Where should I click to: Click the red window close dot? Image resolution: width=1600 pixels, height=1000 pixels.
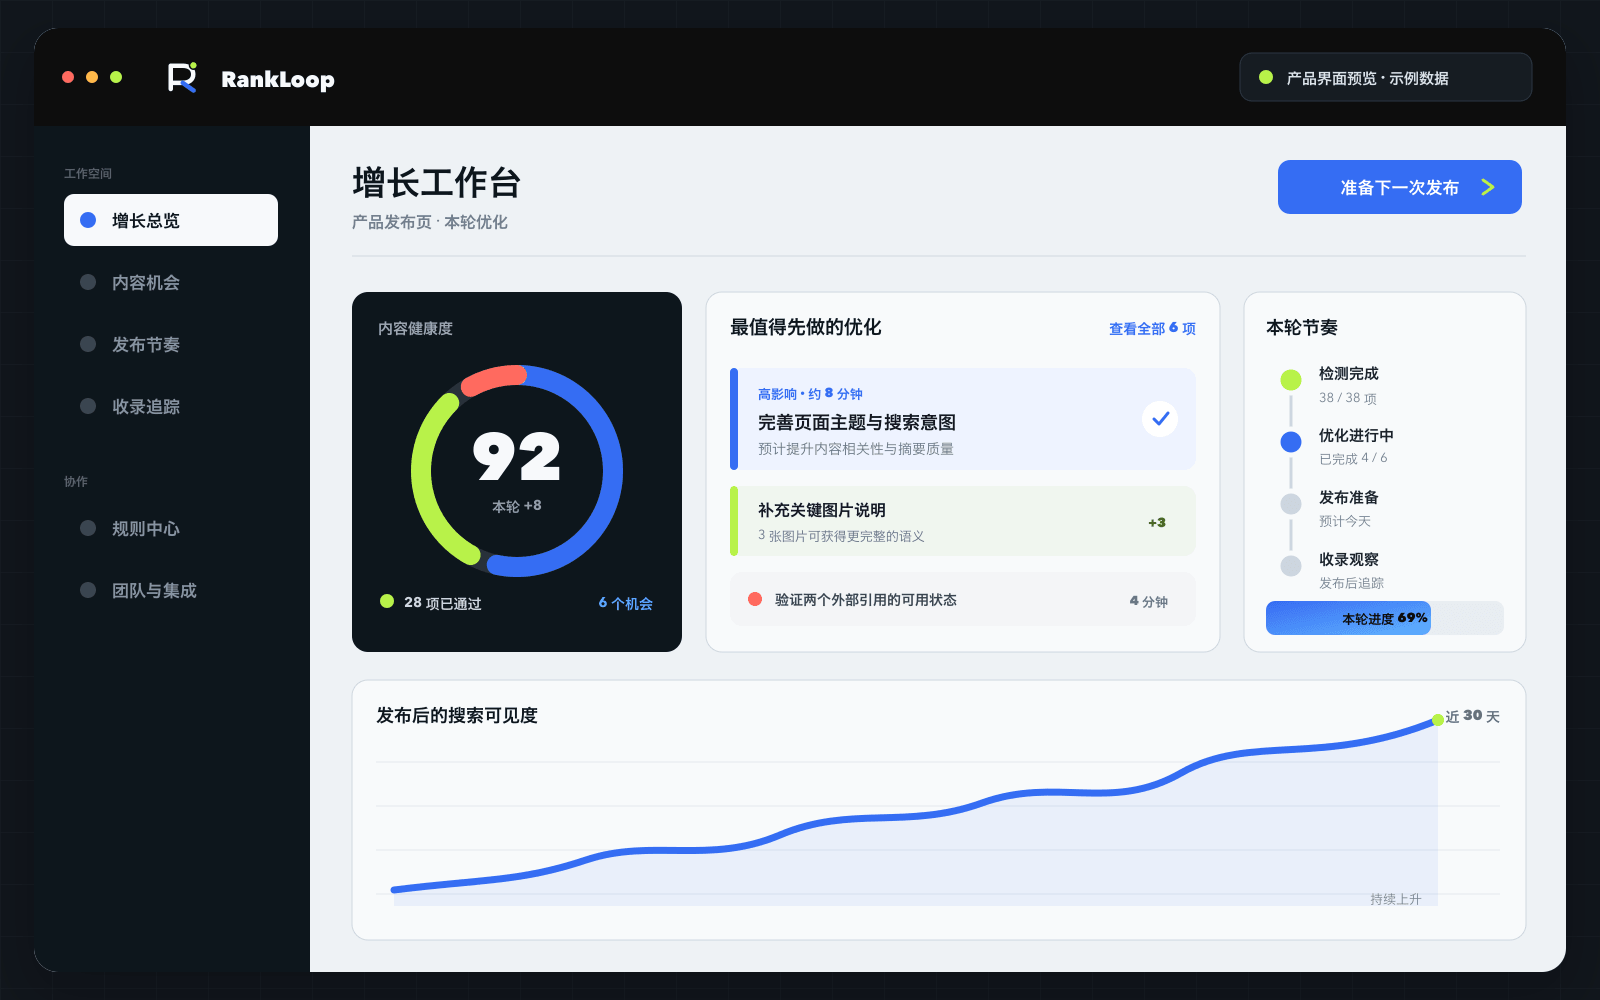[68, 77]
